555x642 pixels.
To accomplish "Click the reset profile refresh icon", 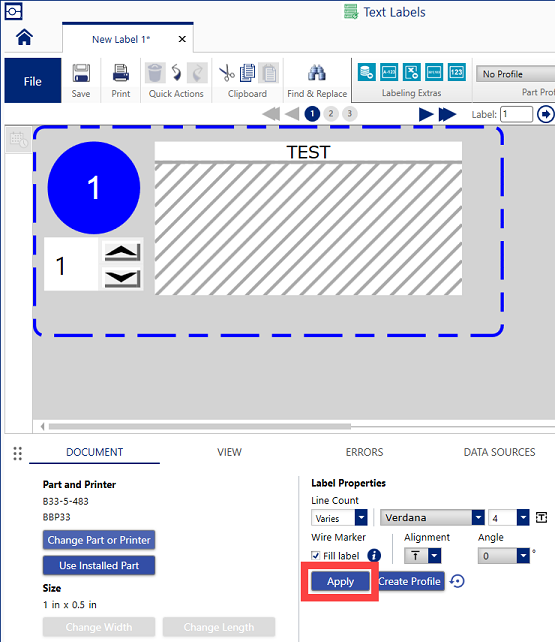I will point(457,581).
